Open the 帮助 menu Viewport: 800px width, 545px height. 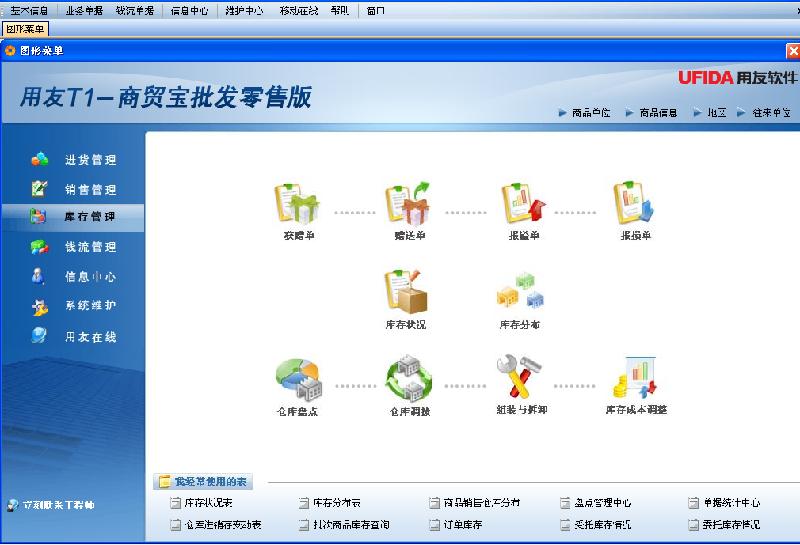339,10
